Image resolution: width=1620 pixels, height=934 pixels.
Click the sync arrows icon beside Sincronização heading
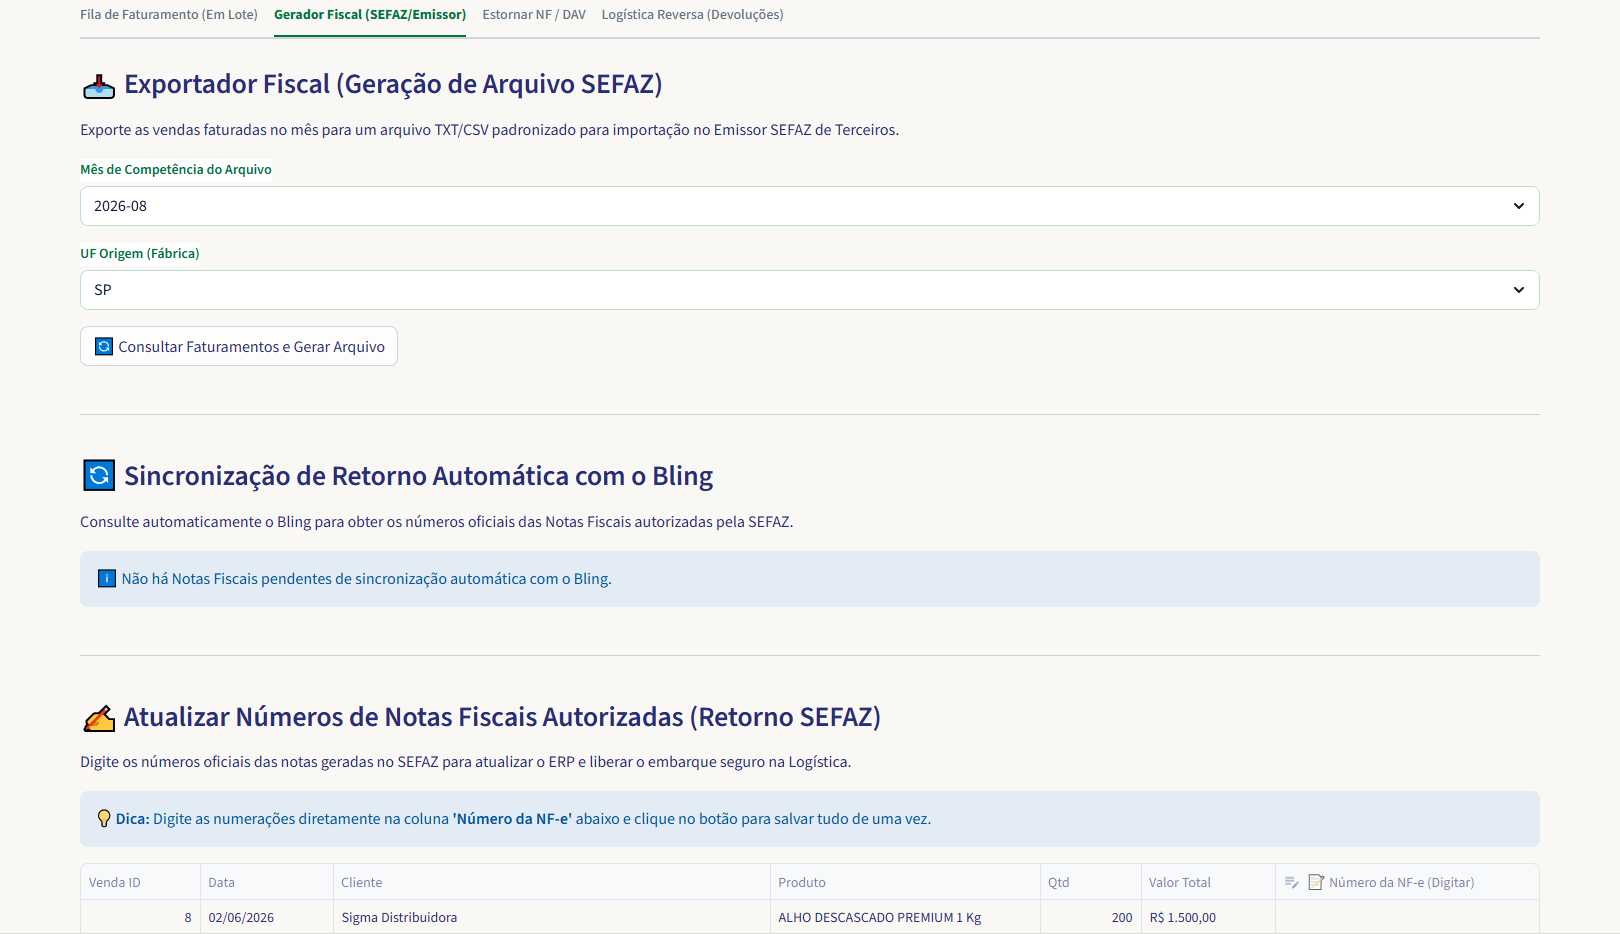point(99,476)
